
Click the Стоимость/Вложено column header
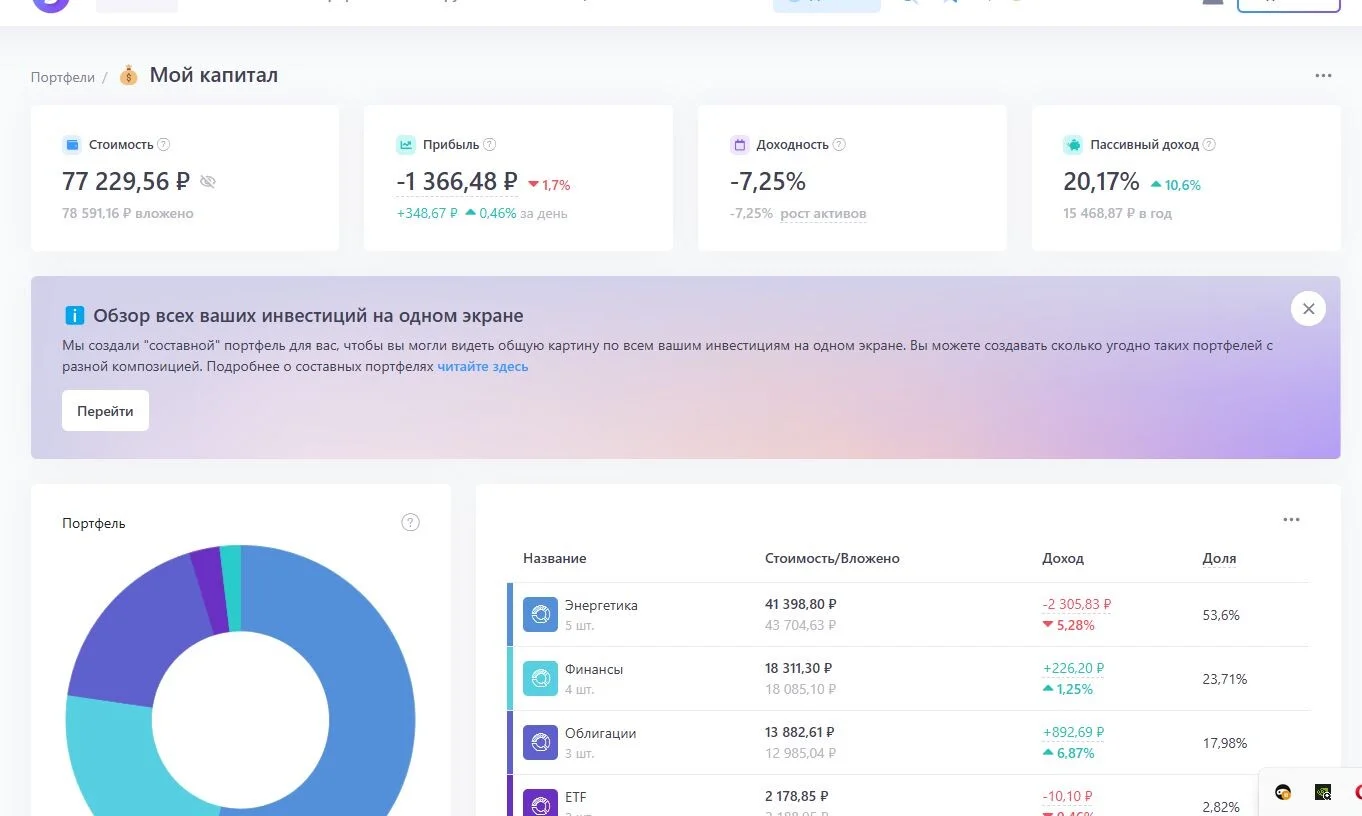[832, 558]
